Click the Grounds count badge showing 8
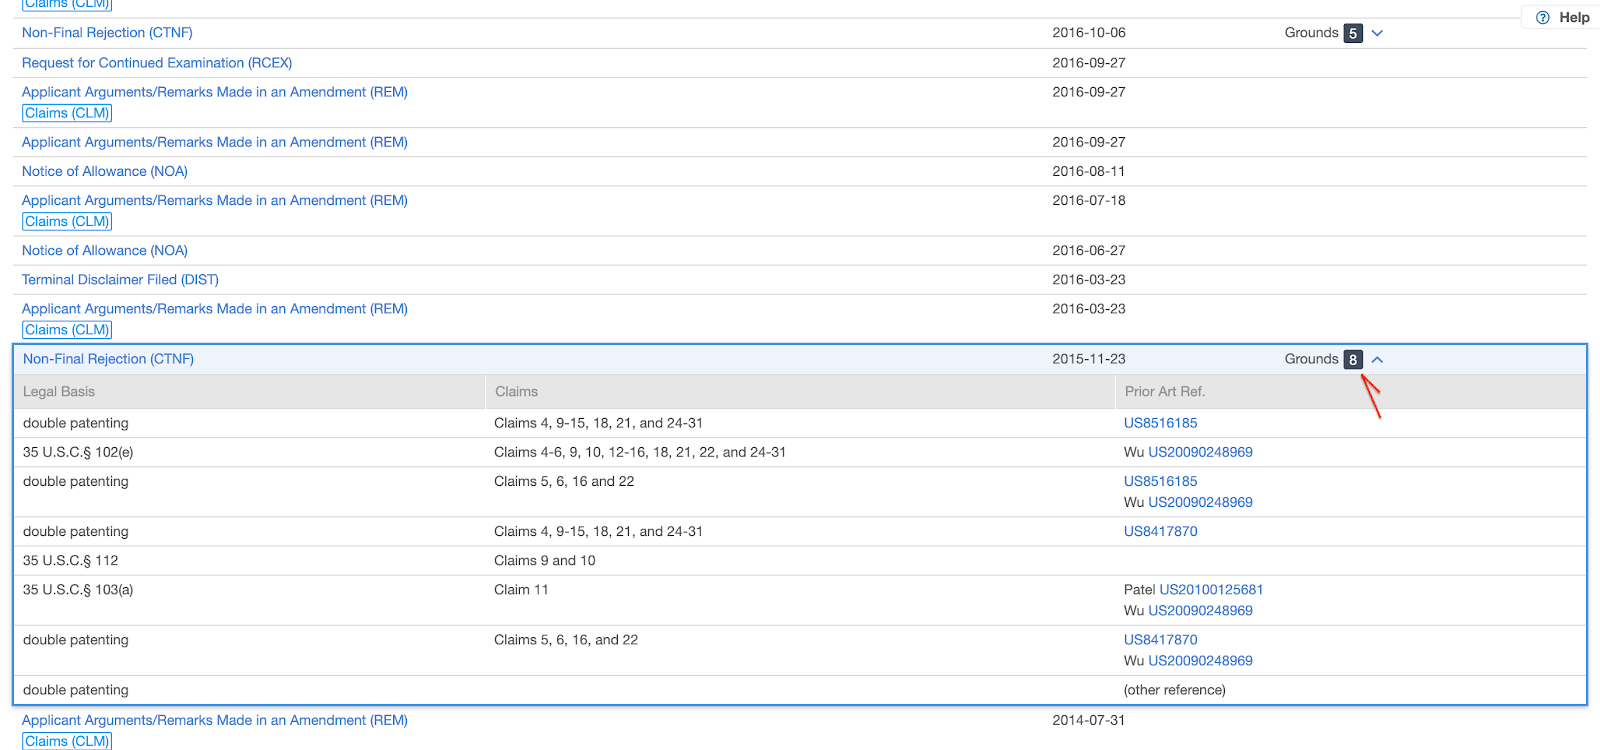The image size is (1600, 750). point(1353,359)
